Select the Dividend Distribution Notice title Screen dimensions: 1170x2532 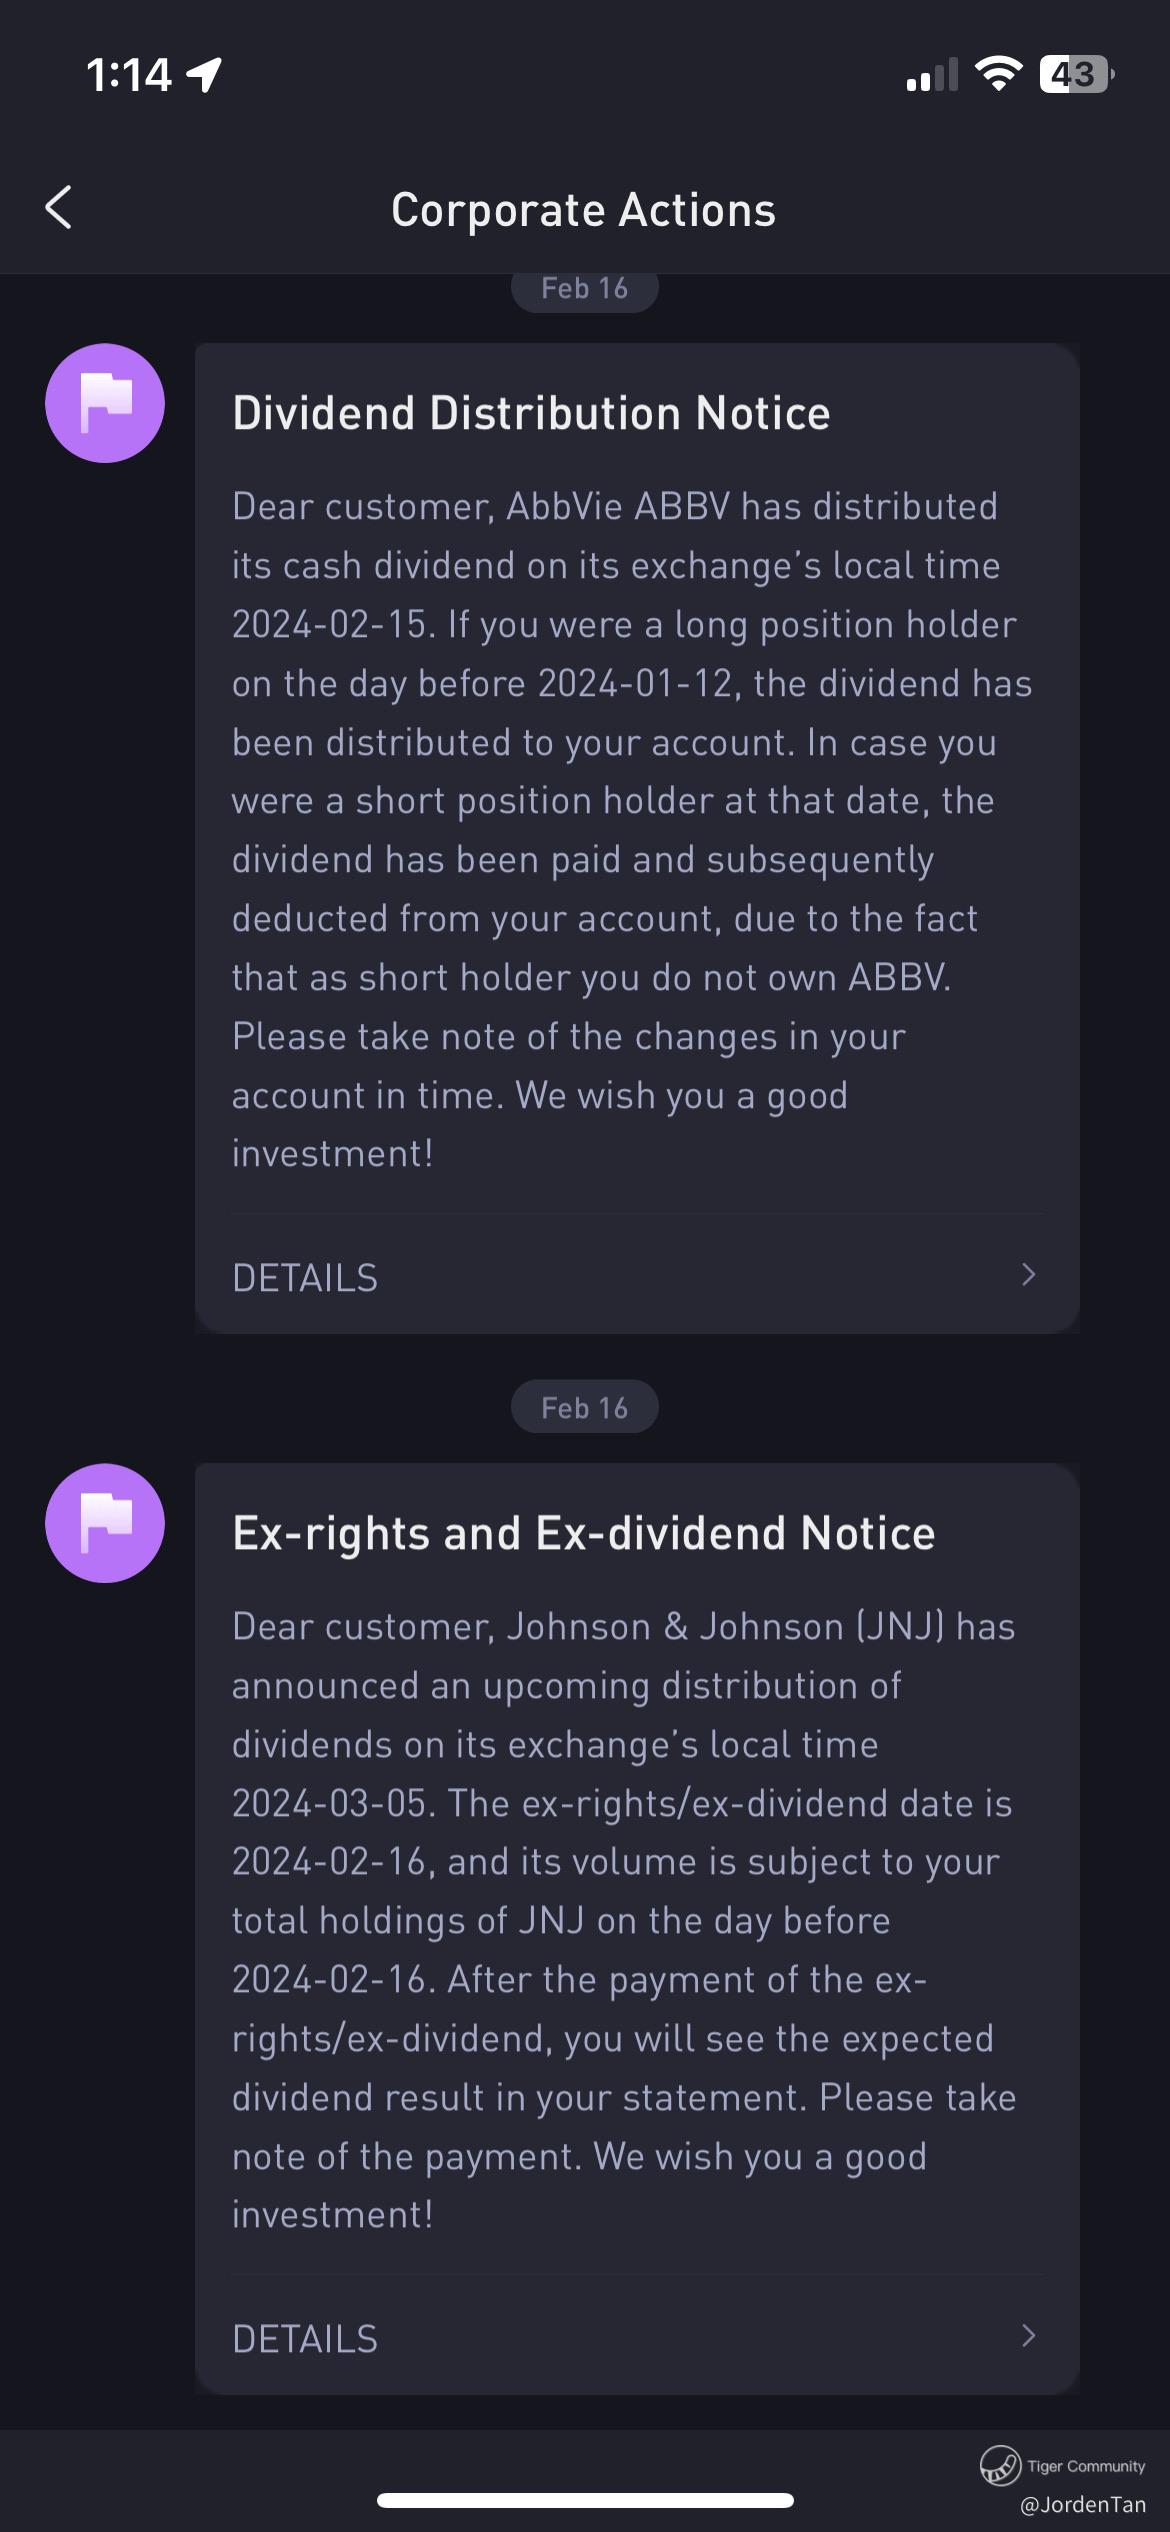pyautogui.click(x=531, y=413)
